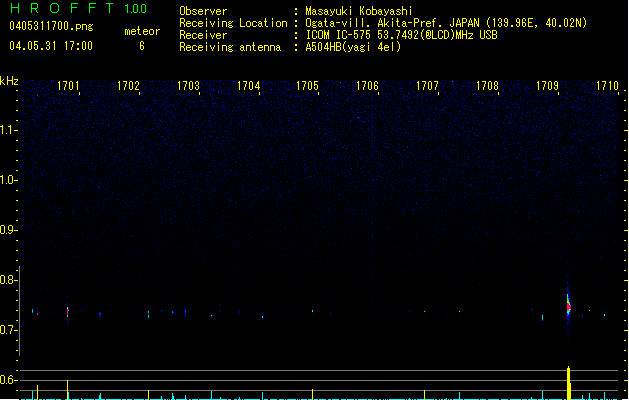The image size is (629, 400).
Task: Select the meteor count value 6
Action: coord(142,46)
